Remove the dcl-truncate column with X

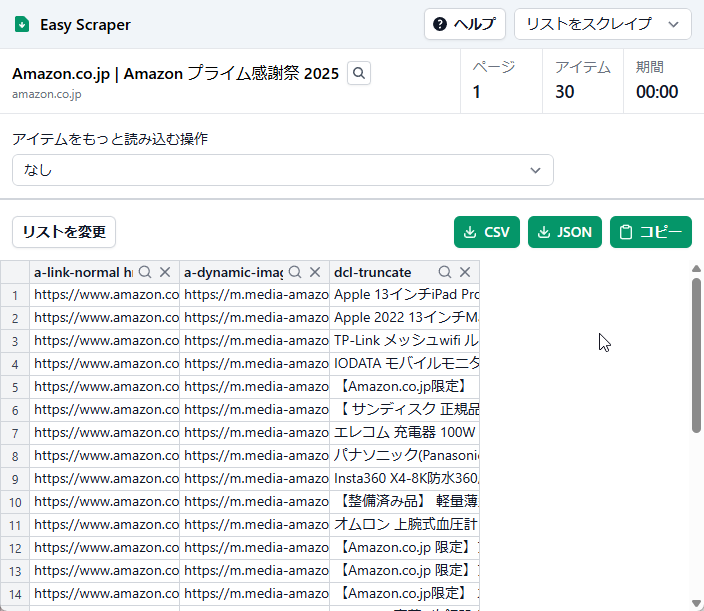coord(465,272)
